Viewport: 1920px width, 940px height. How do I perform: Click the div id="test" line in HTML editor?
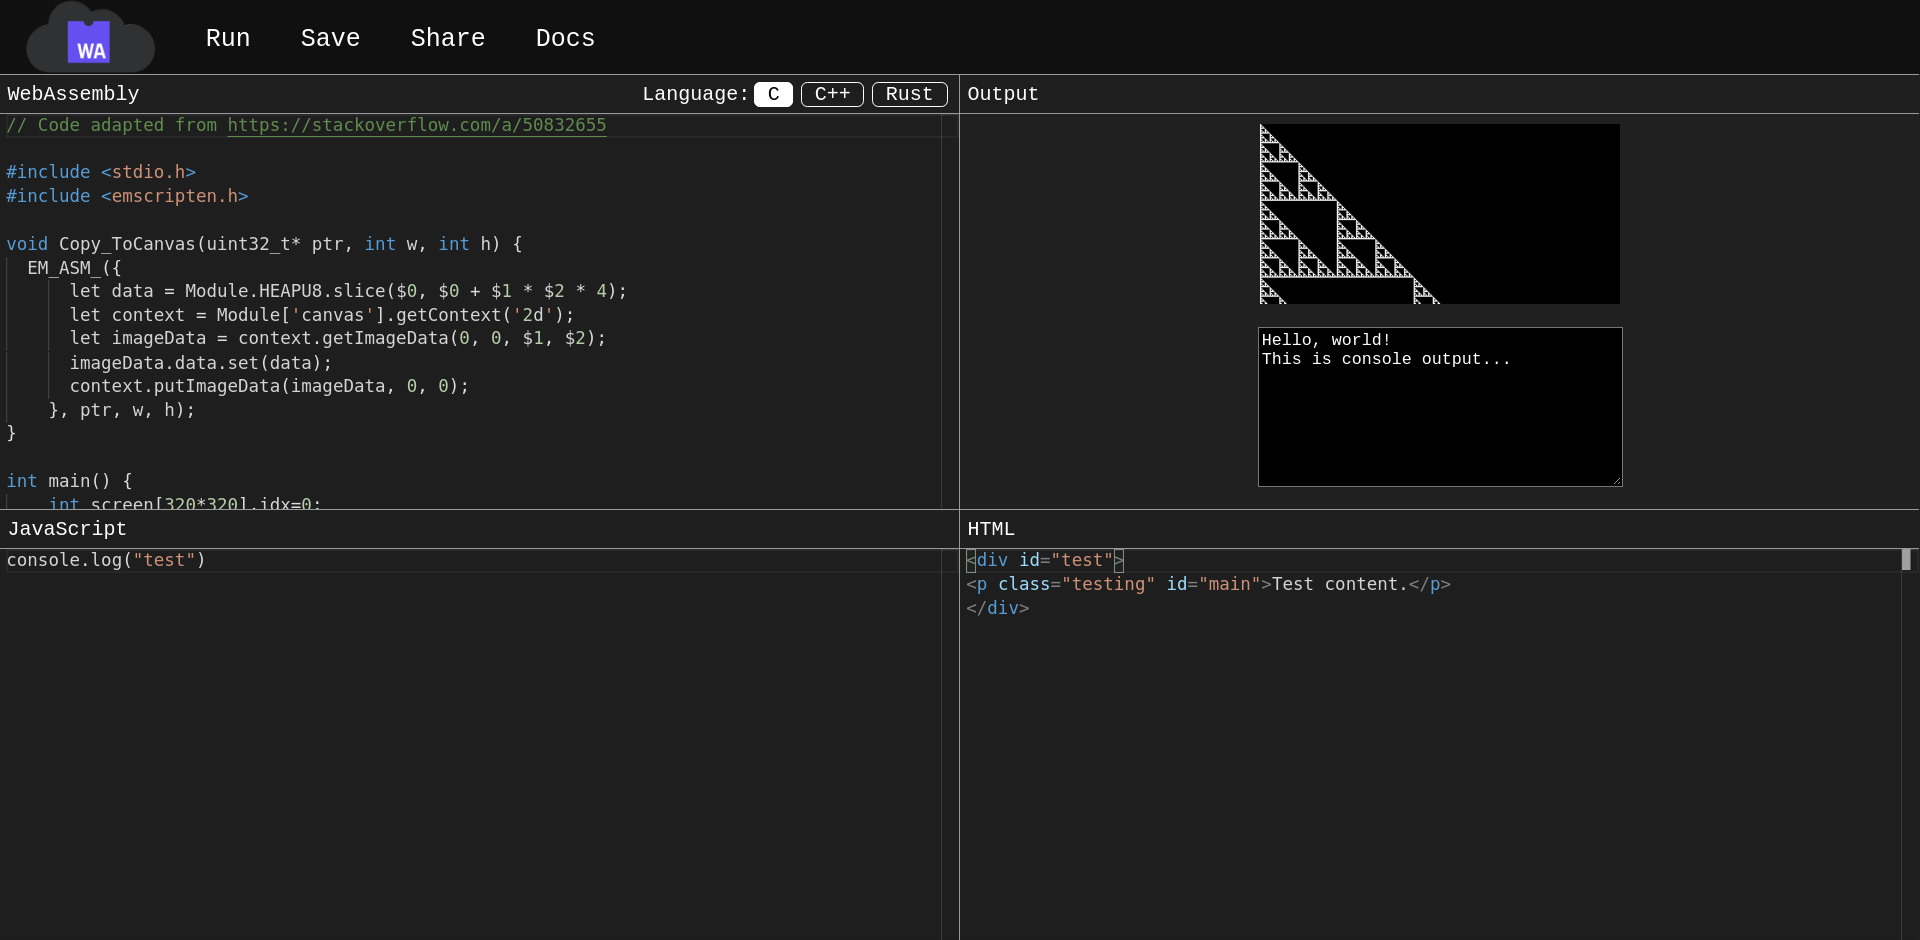click(1045, 560)
